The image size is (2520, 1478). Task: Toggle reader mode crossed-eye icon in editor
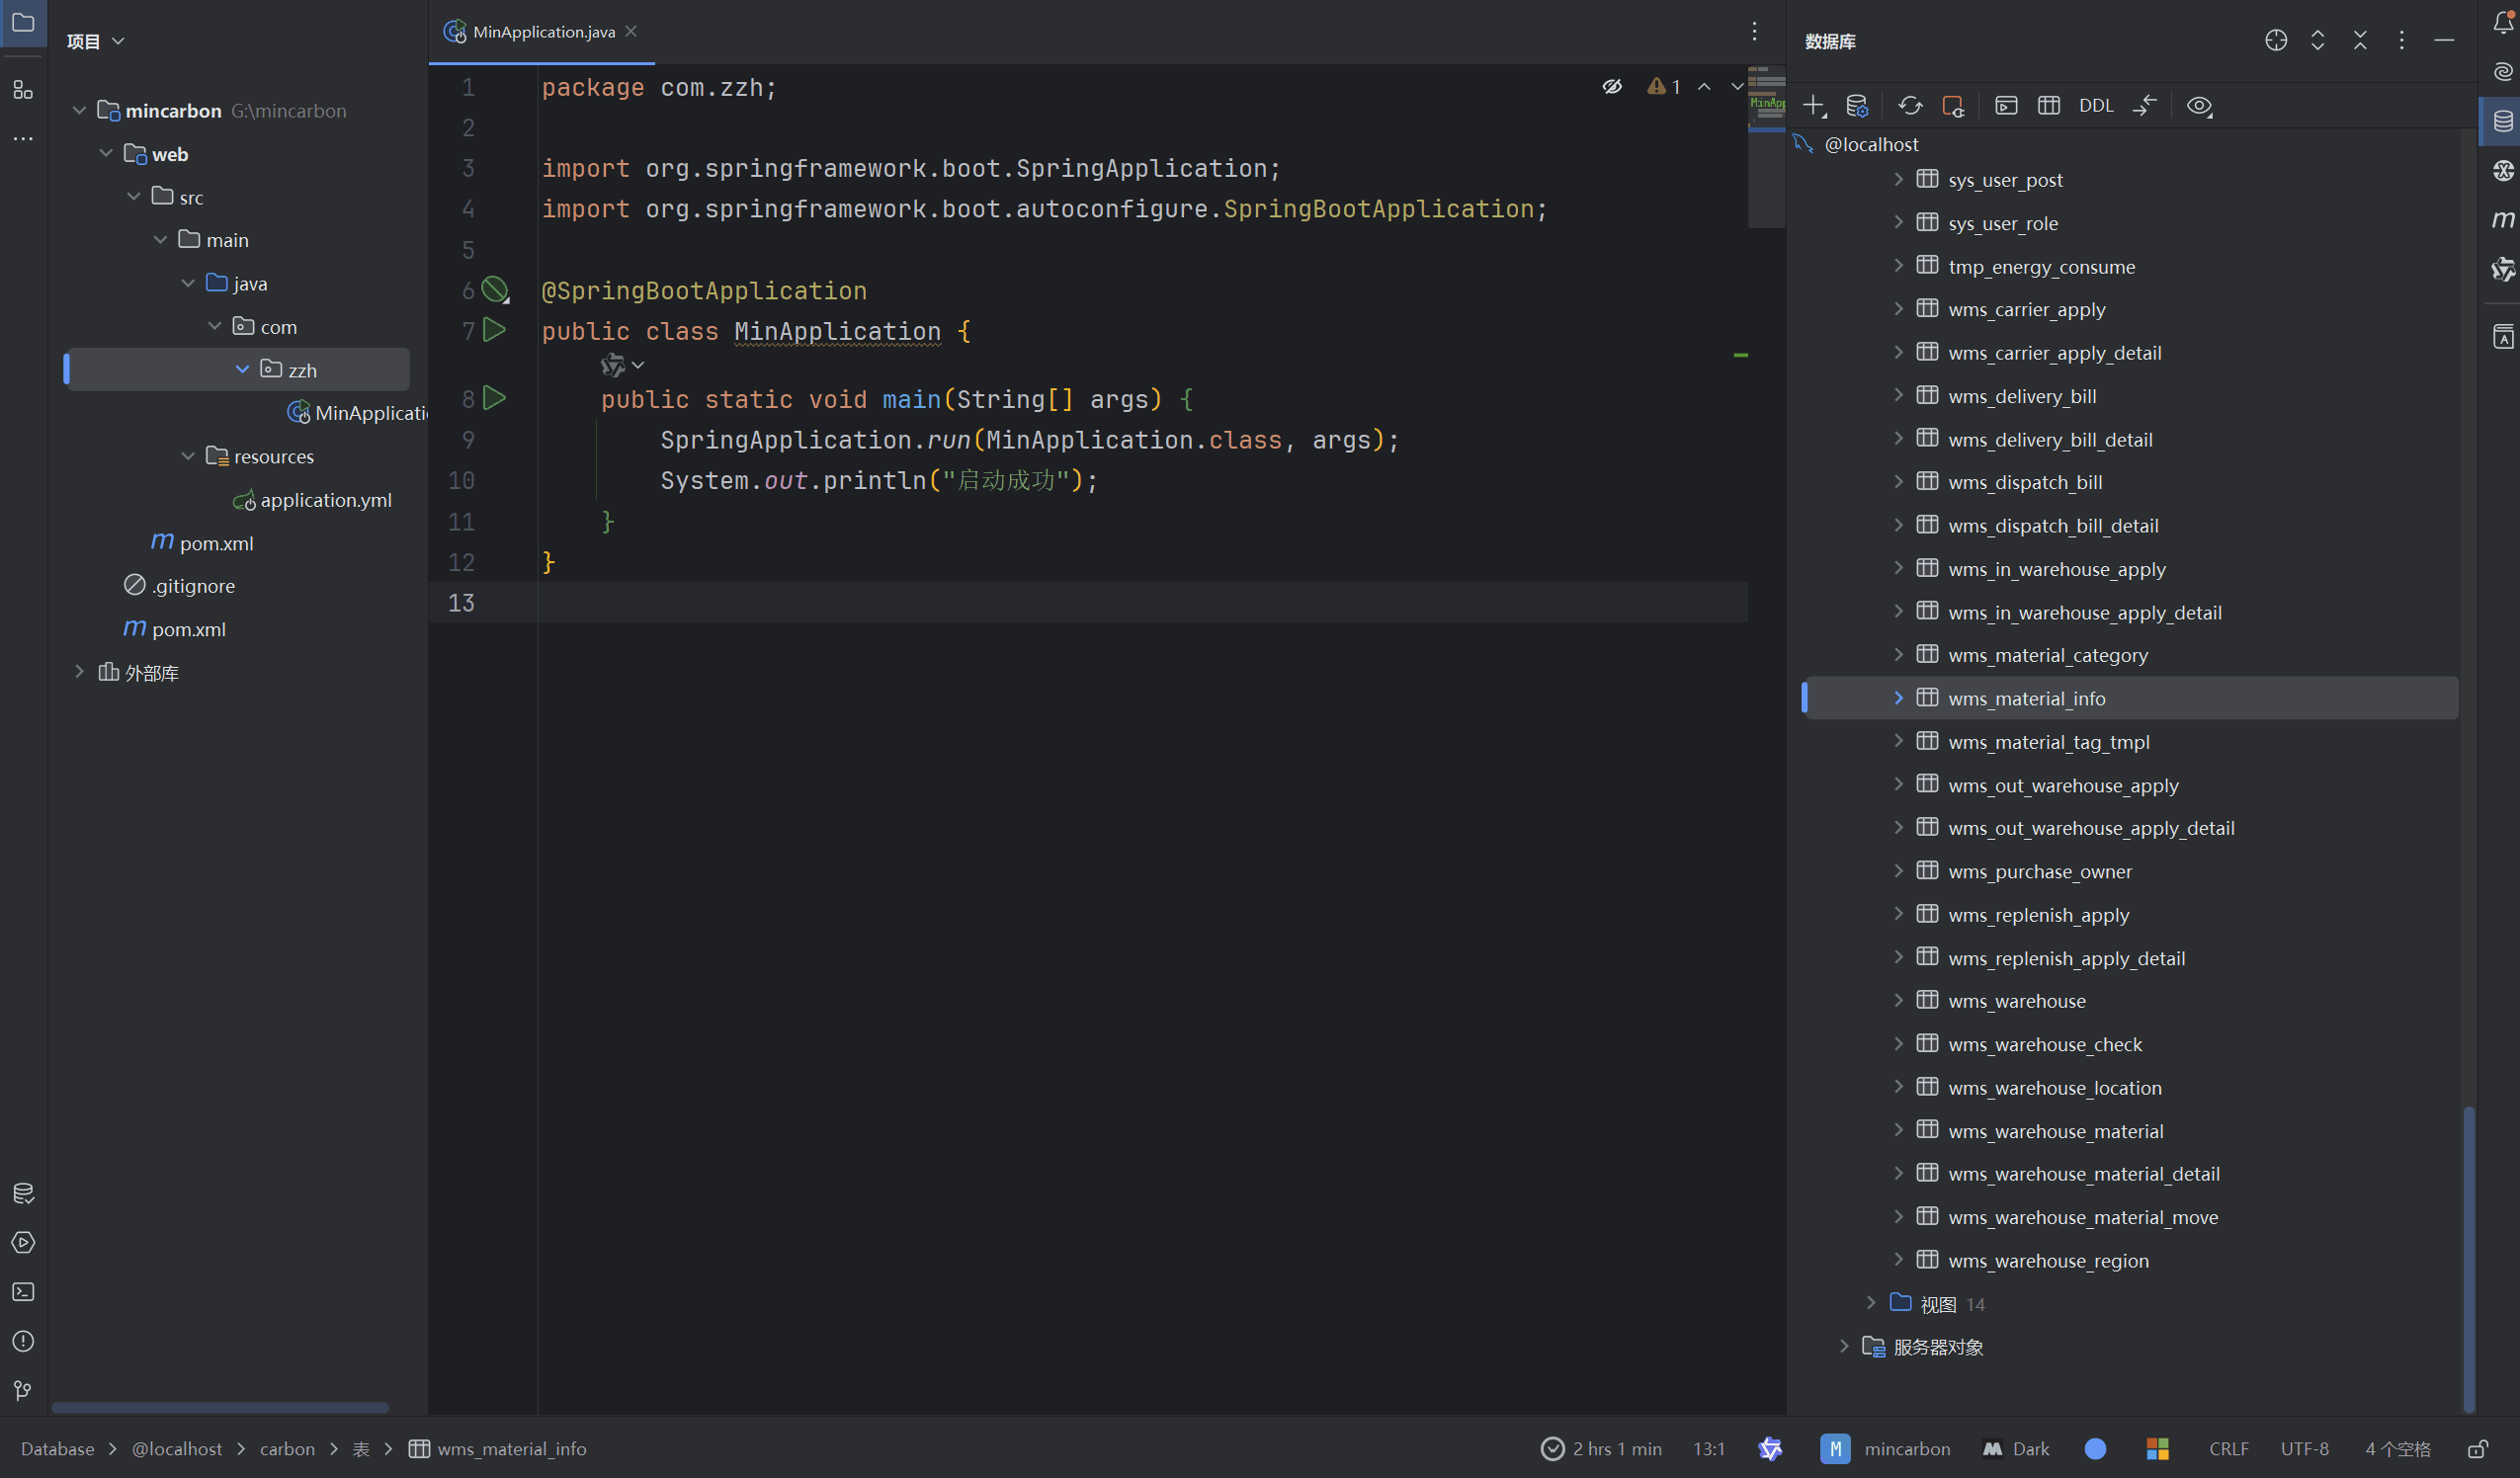[x=1612, y=87]
